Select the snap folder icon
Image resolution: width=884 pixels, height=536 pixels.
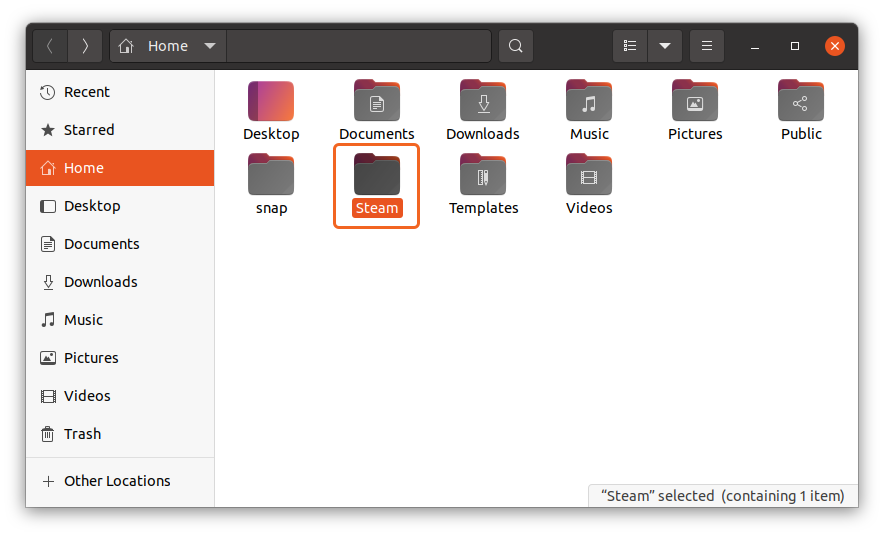click(x=271, y=175)
